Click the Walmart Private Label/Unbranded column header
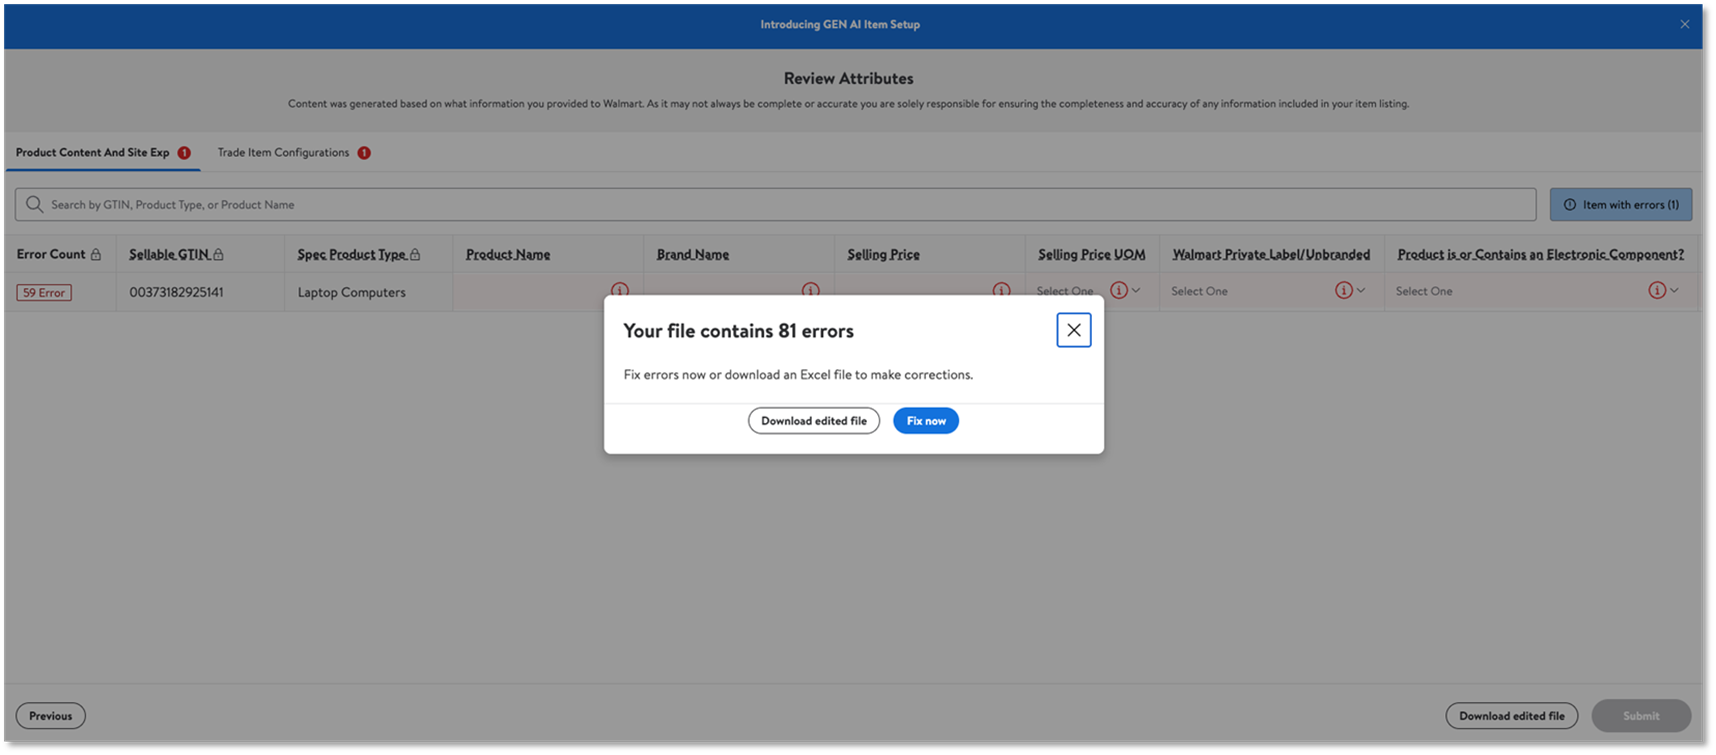1716x755 pixels. (x=1271, y=255)
